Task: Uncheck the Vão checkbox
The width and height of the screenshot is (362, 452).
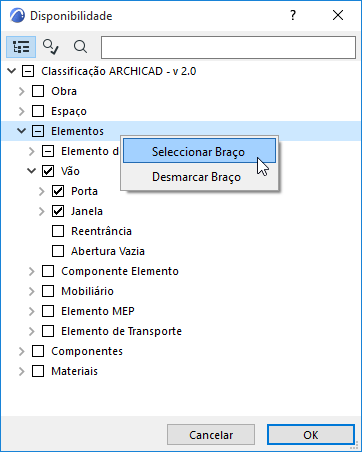Action: (x=48, y=171)
